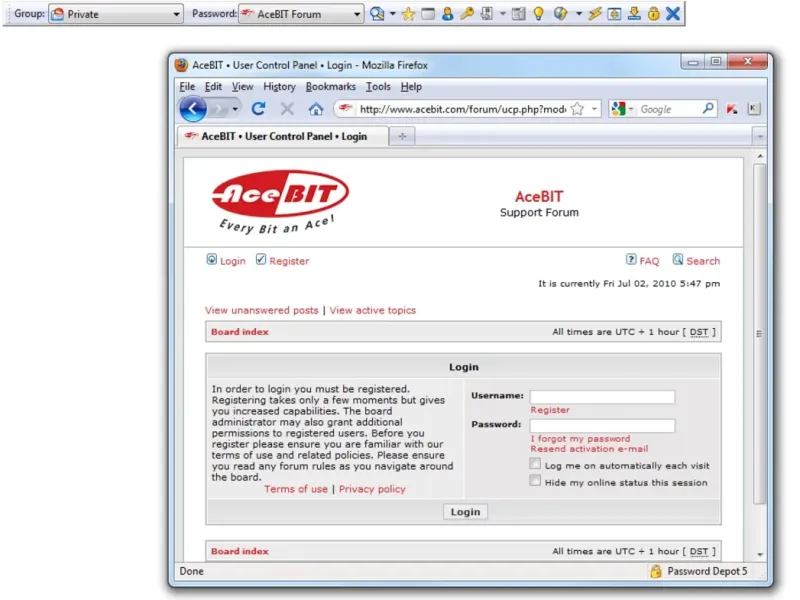Click the blue X close toolbar icon

(673, 14)
